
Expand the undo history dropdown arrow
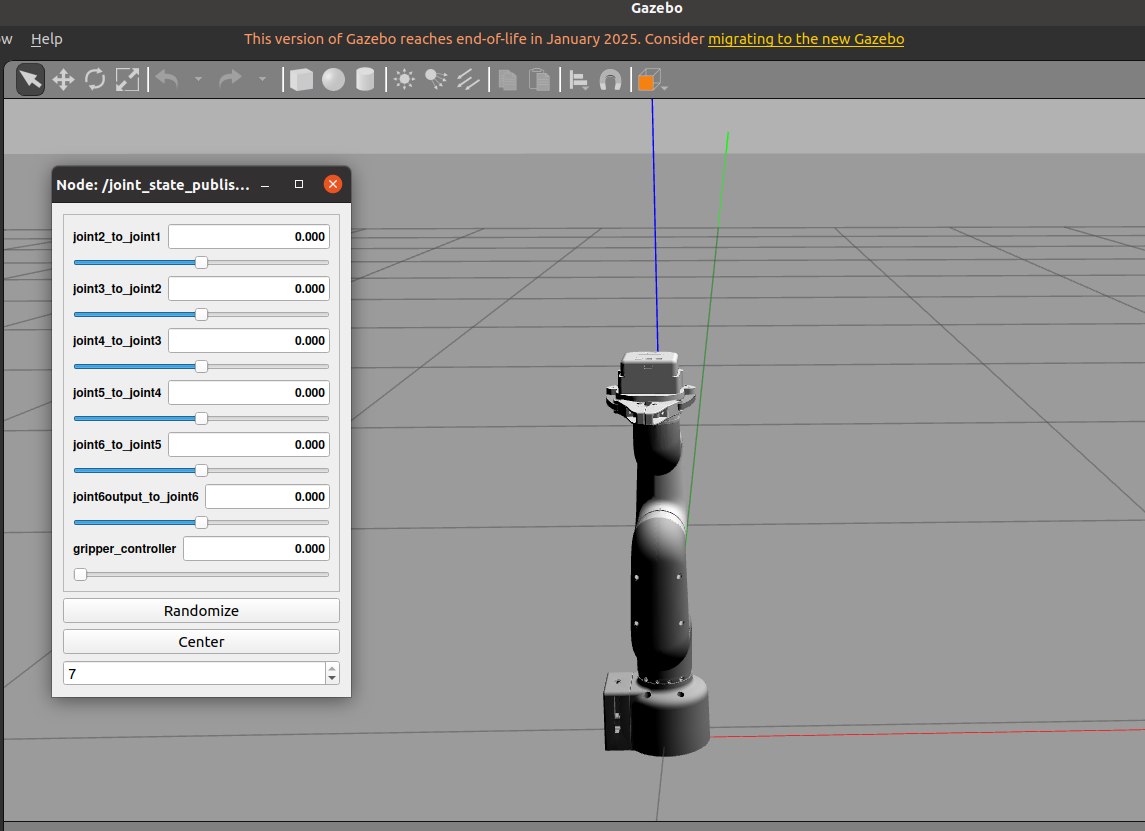pyautogui.click(x=197, y=80)
